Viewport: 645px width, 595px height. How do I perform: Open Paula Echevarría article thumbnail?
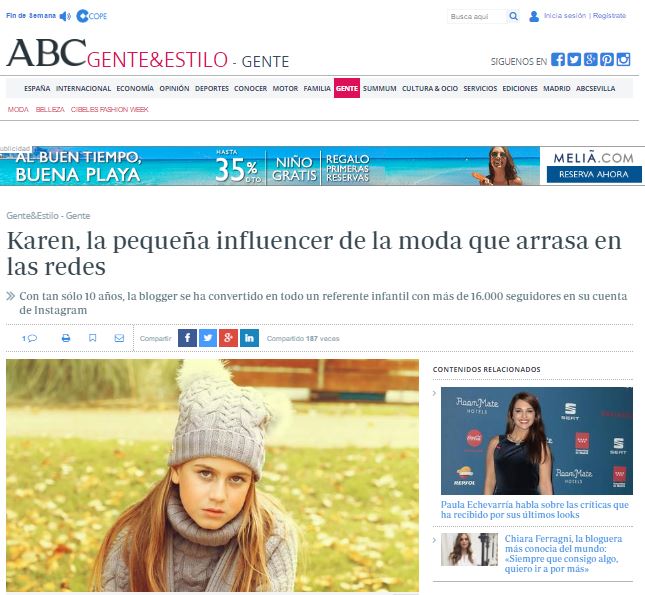pyautogui.click(x=537, y=441)
